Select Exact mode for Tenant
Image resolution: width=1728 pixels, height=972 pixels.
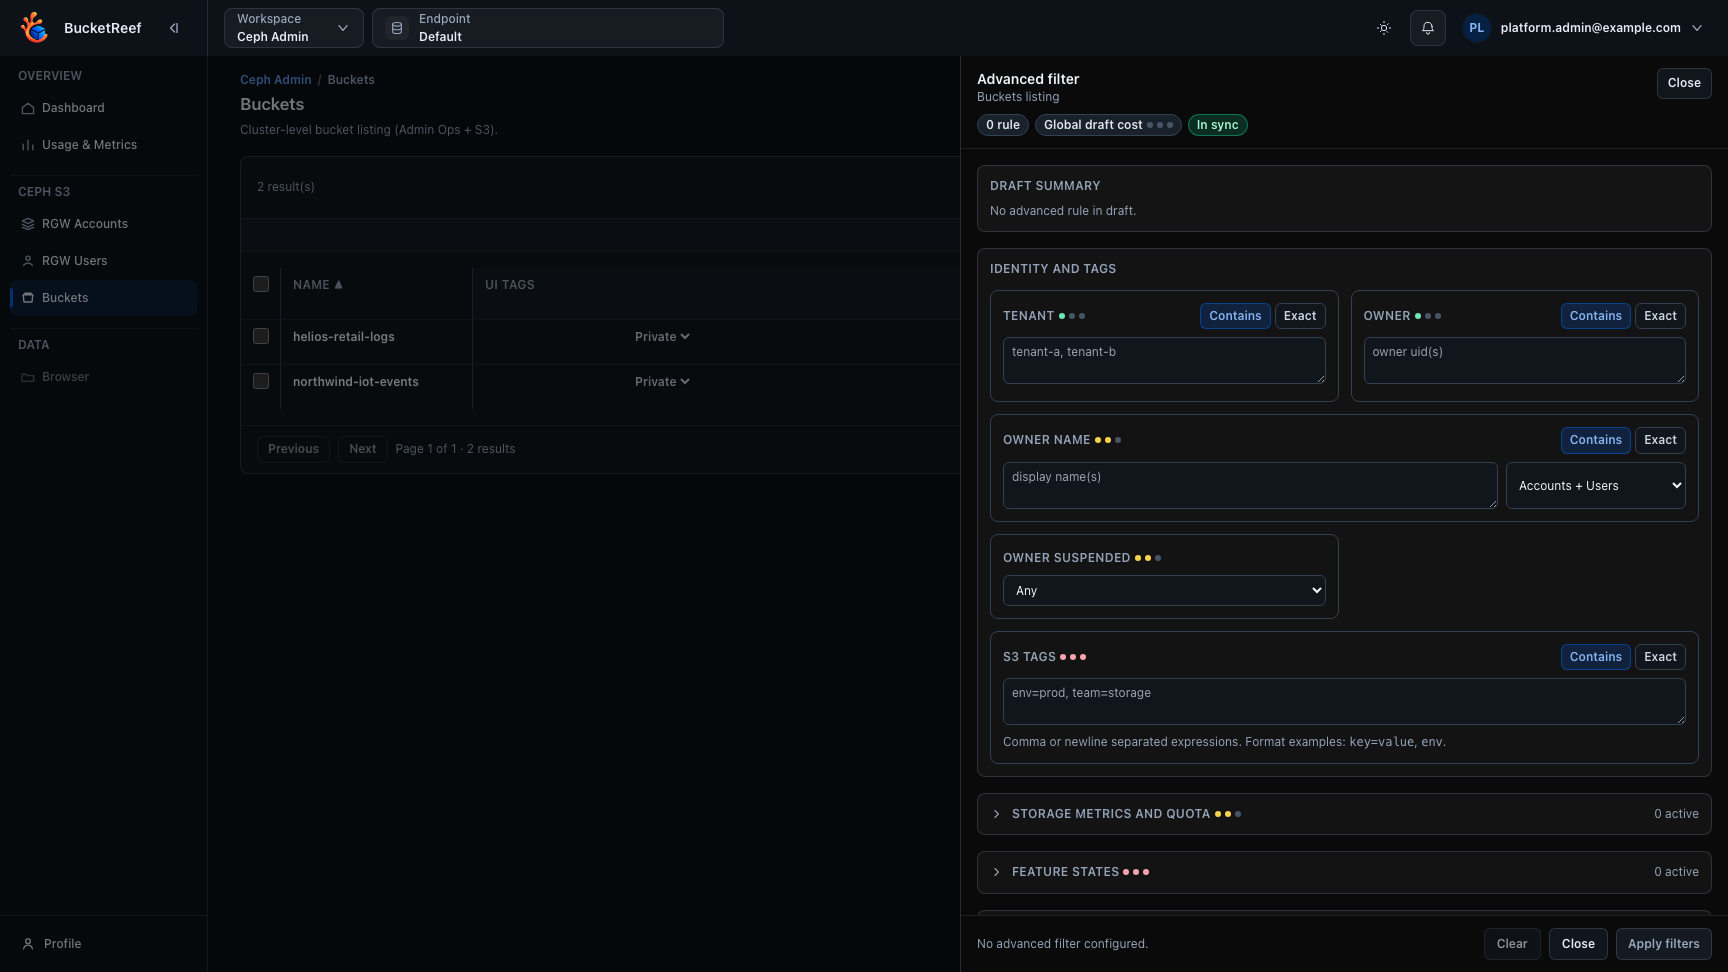click(x=1300, y=316)
